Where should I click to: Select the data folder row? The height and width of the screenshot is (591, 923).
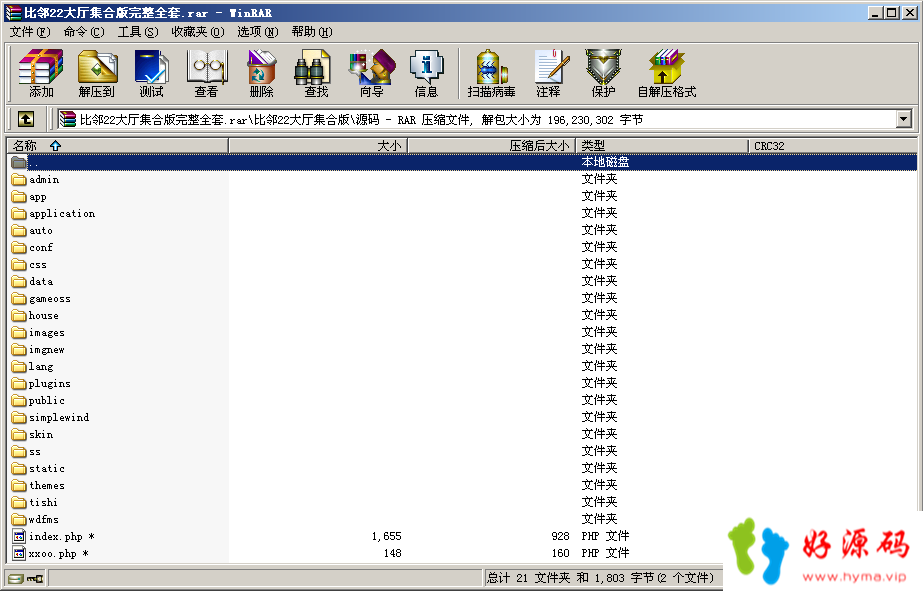tap(462, 281)
